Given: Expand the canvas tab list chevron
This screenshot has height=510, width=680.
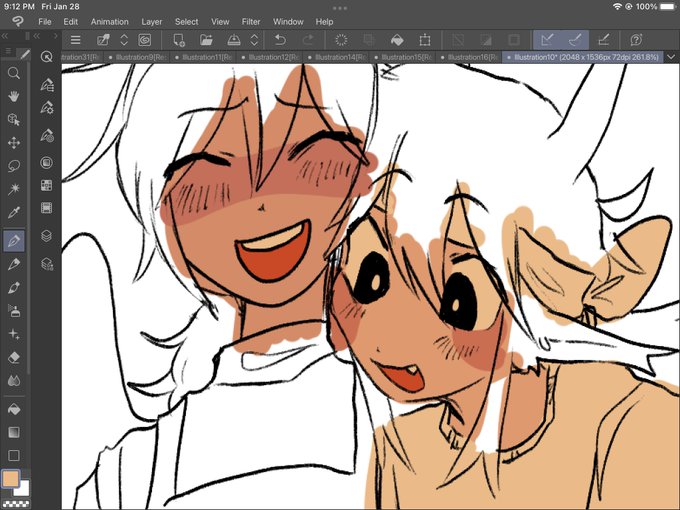Looking at the screenshot, I should click(671, 57).
